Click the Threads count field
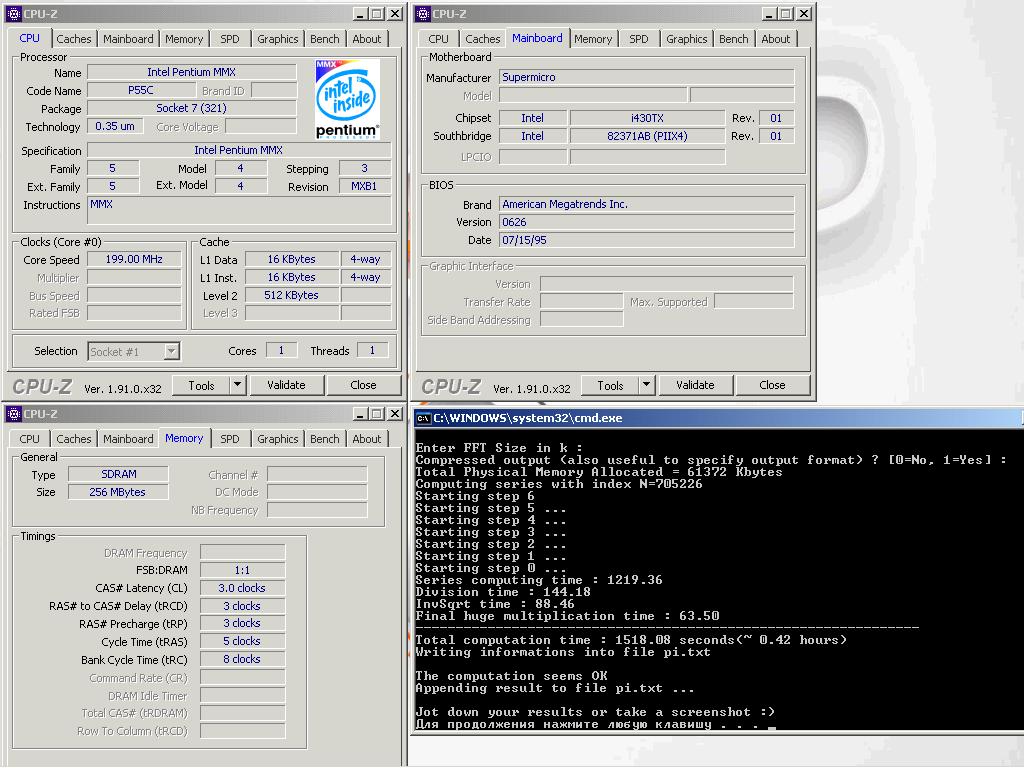Viewport: 1024px width, 768px height. [372, 351]
